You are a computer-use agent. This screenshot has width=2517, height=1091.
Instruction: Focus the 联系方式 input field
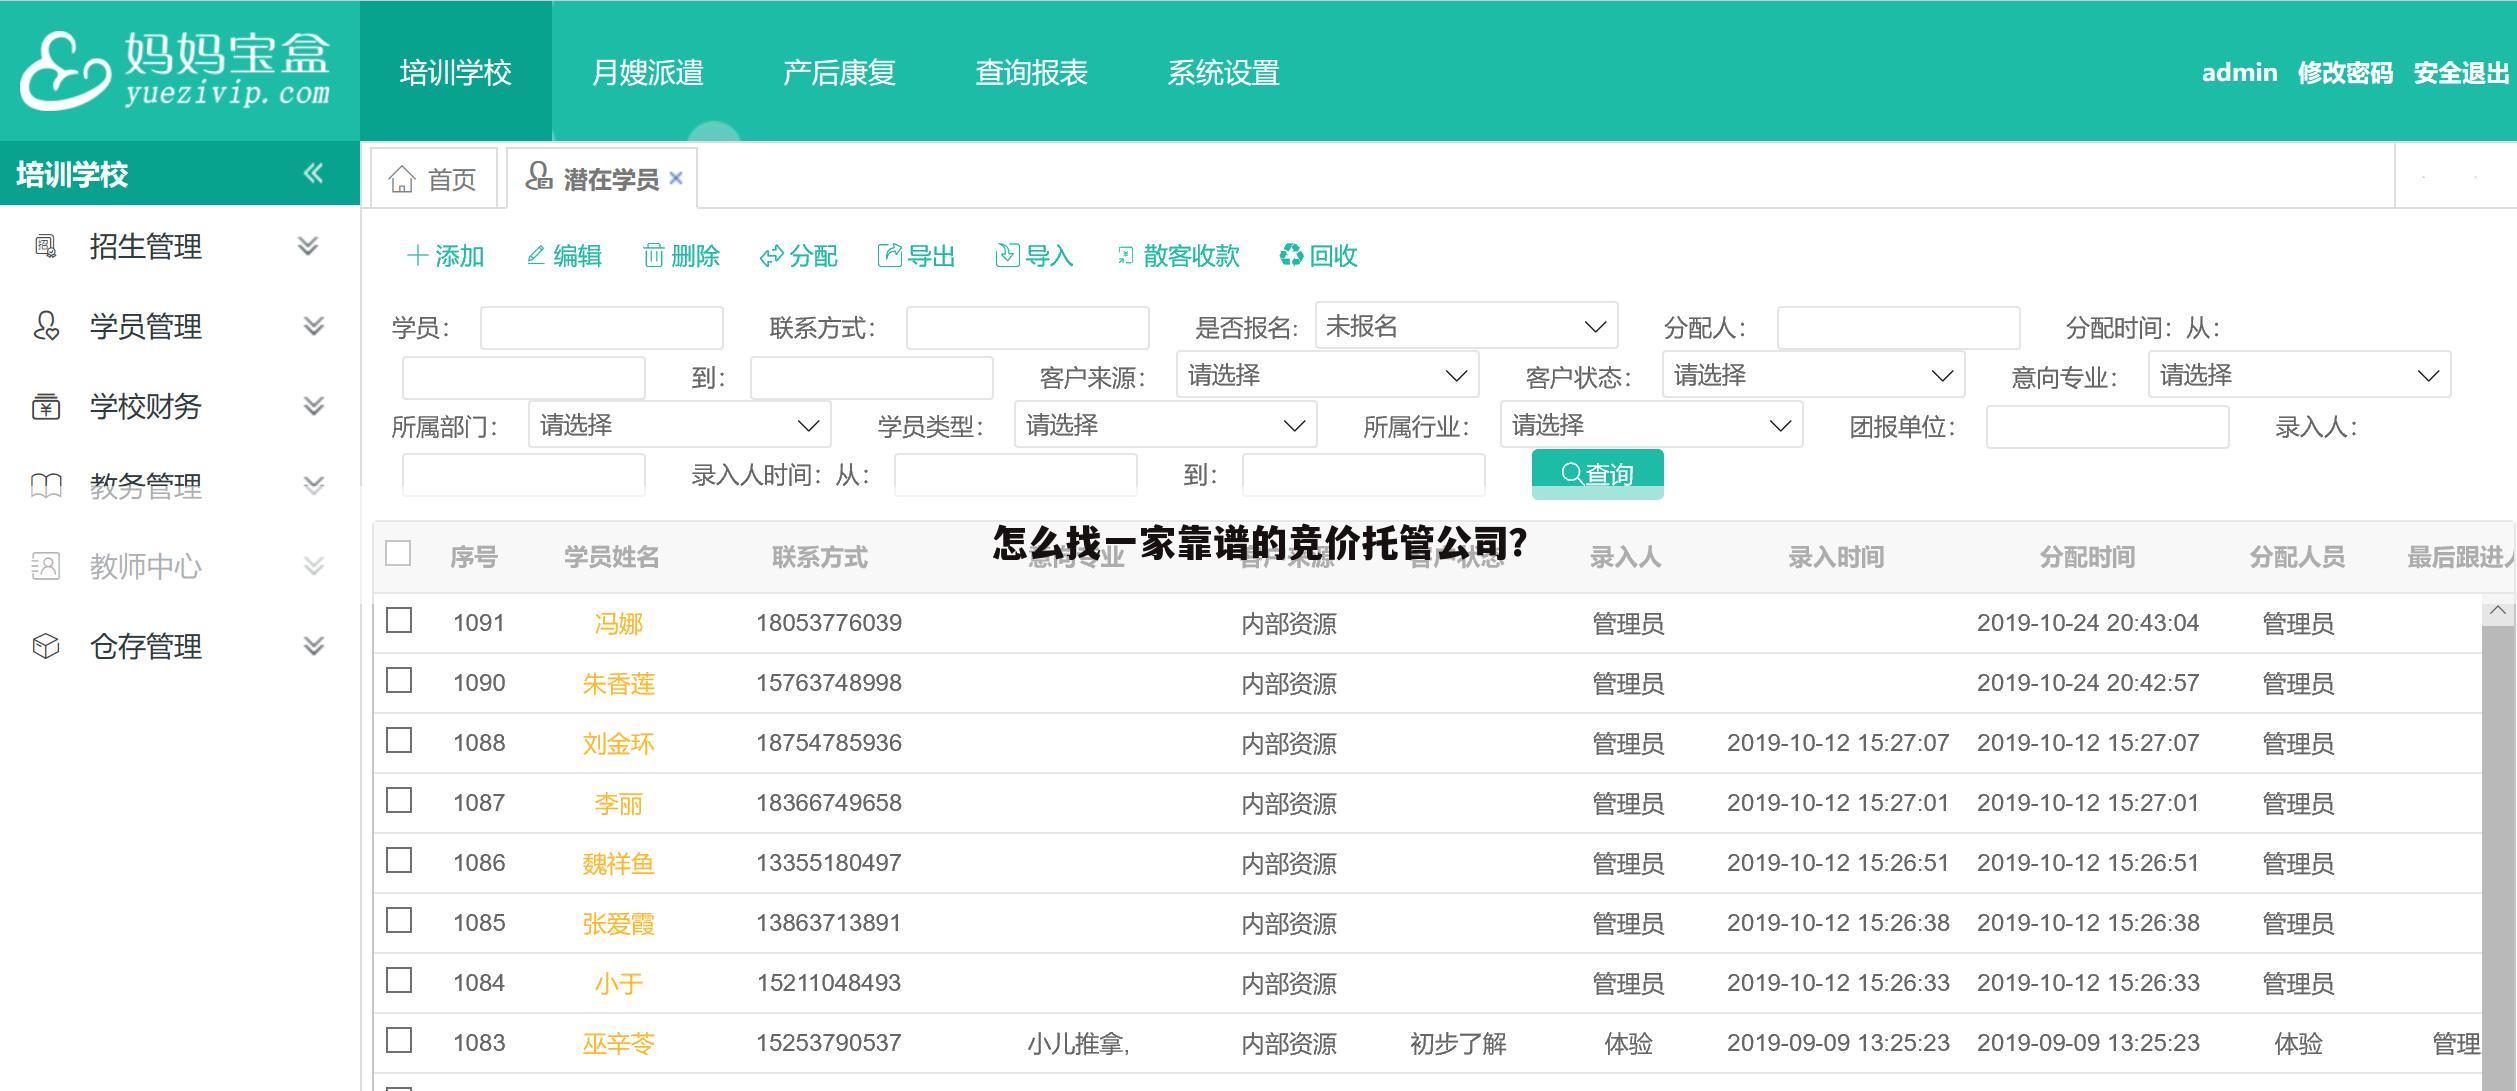(1027, 328)
